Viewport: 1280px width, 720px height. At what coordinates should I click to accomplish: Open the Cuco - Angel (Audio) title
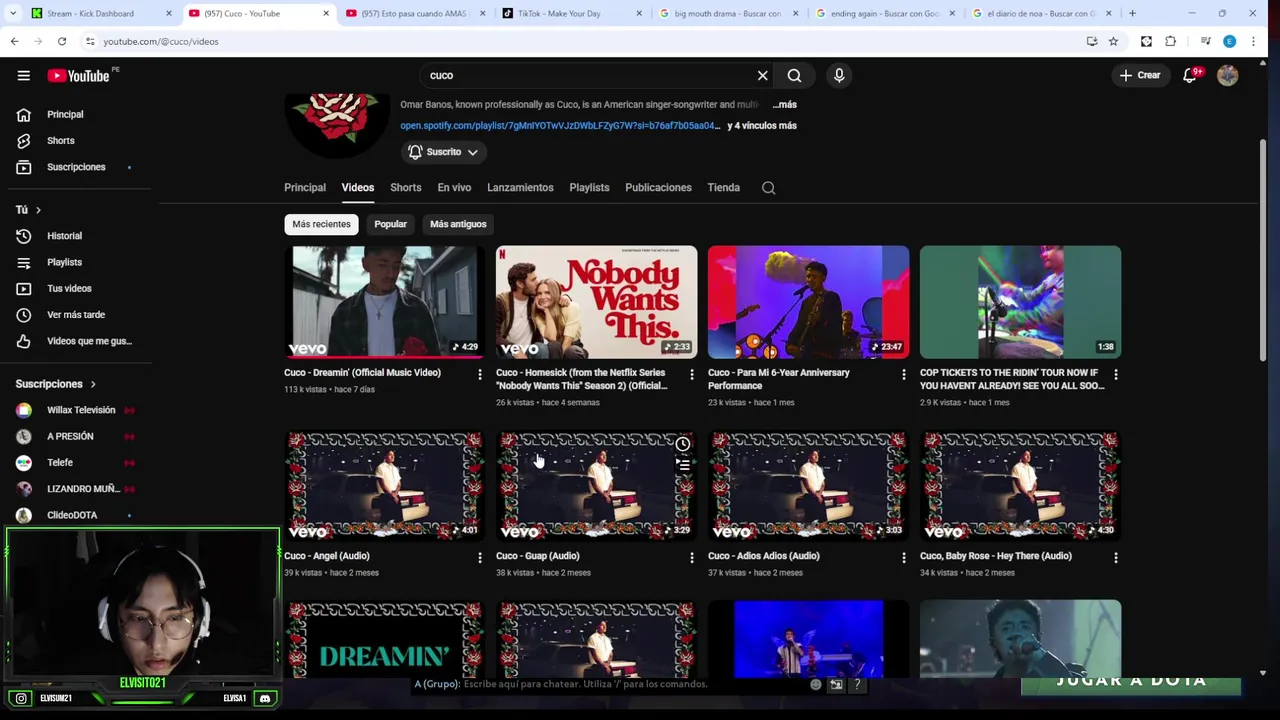pos(327,556)
